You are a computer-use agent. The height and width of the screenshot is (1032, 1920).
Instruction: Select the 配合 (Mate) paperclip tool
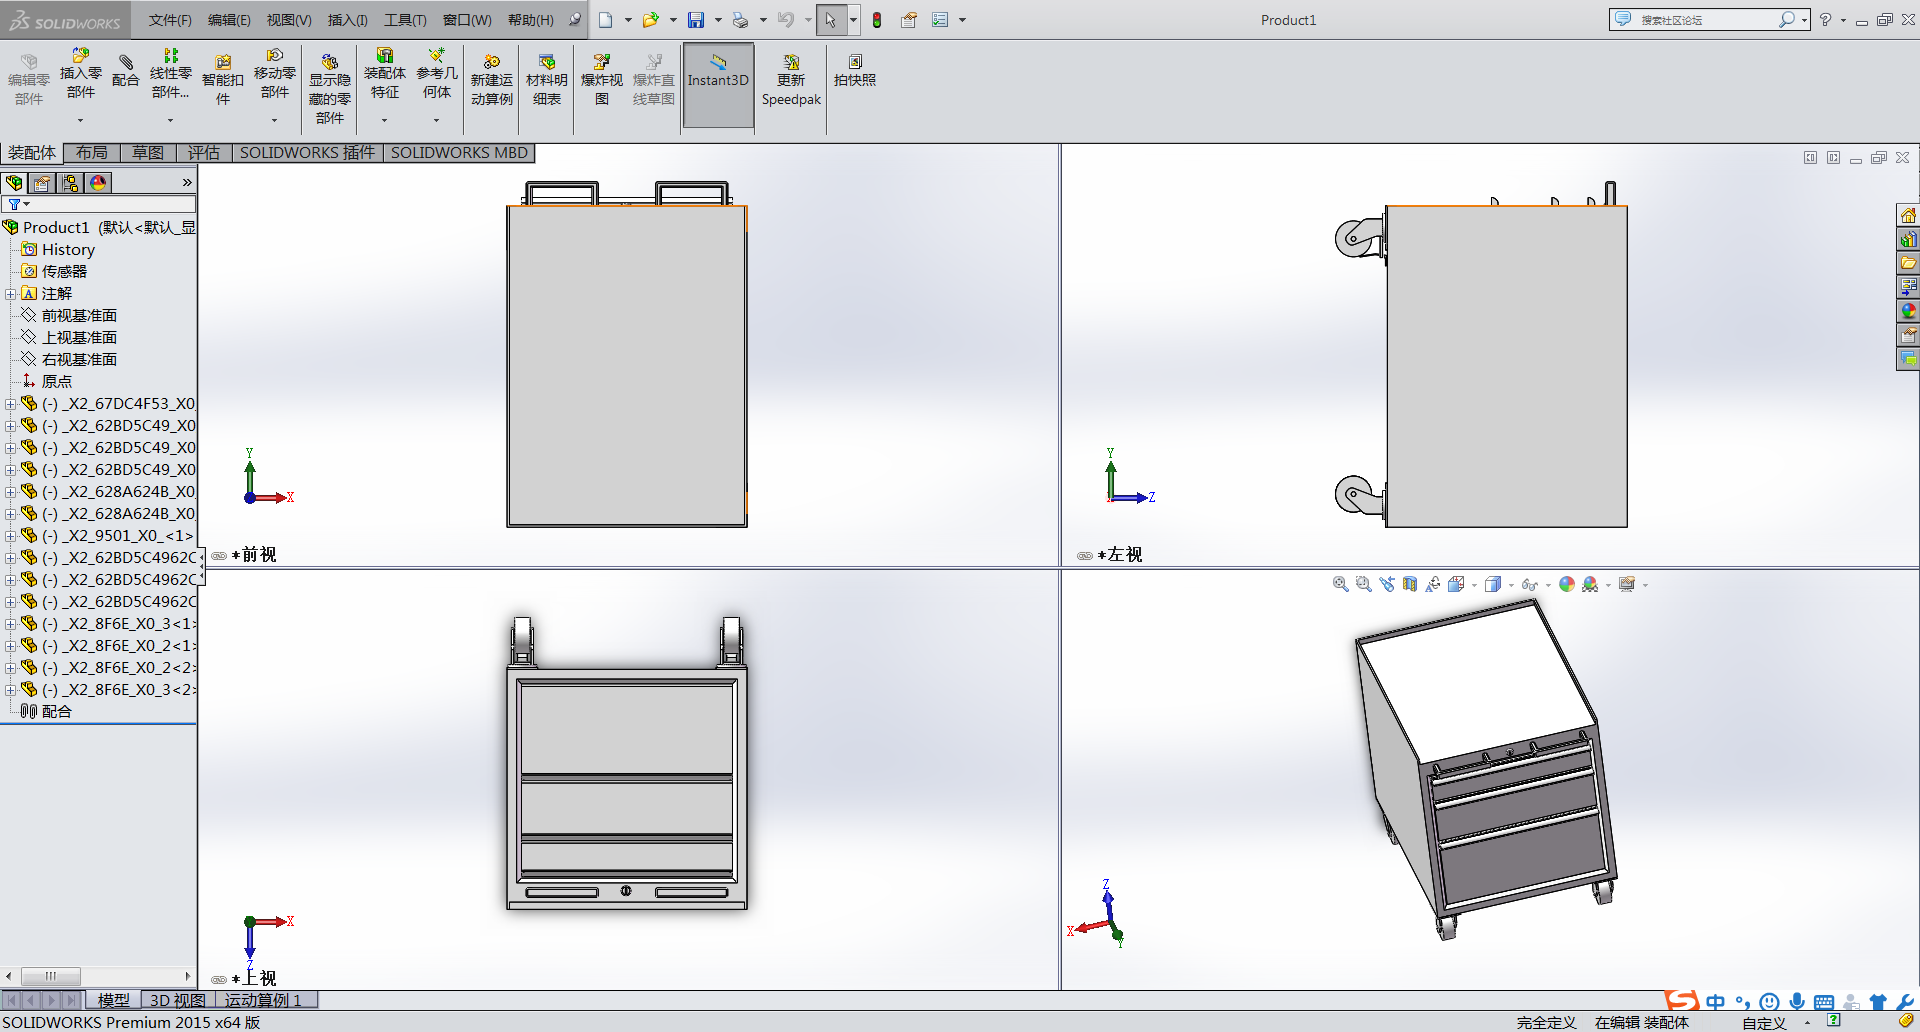(x=126, y=70)
